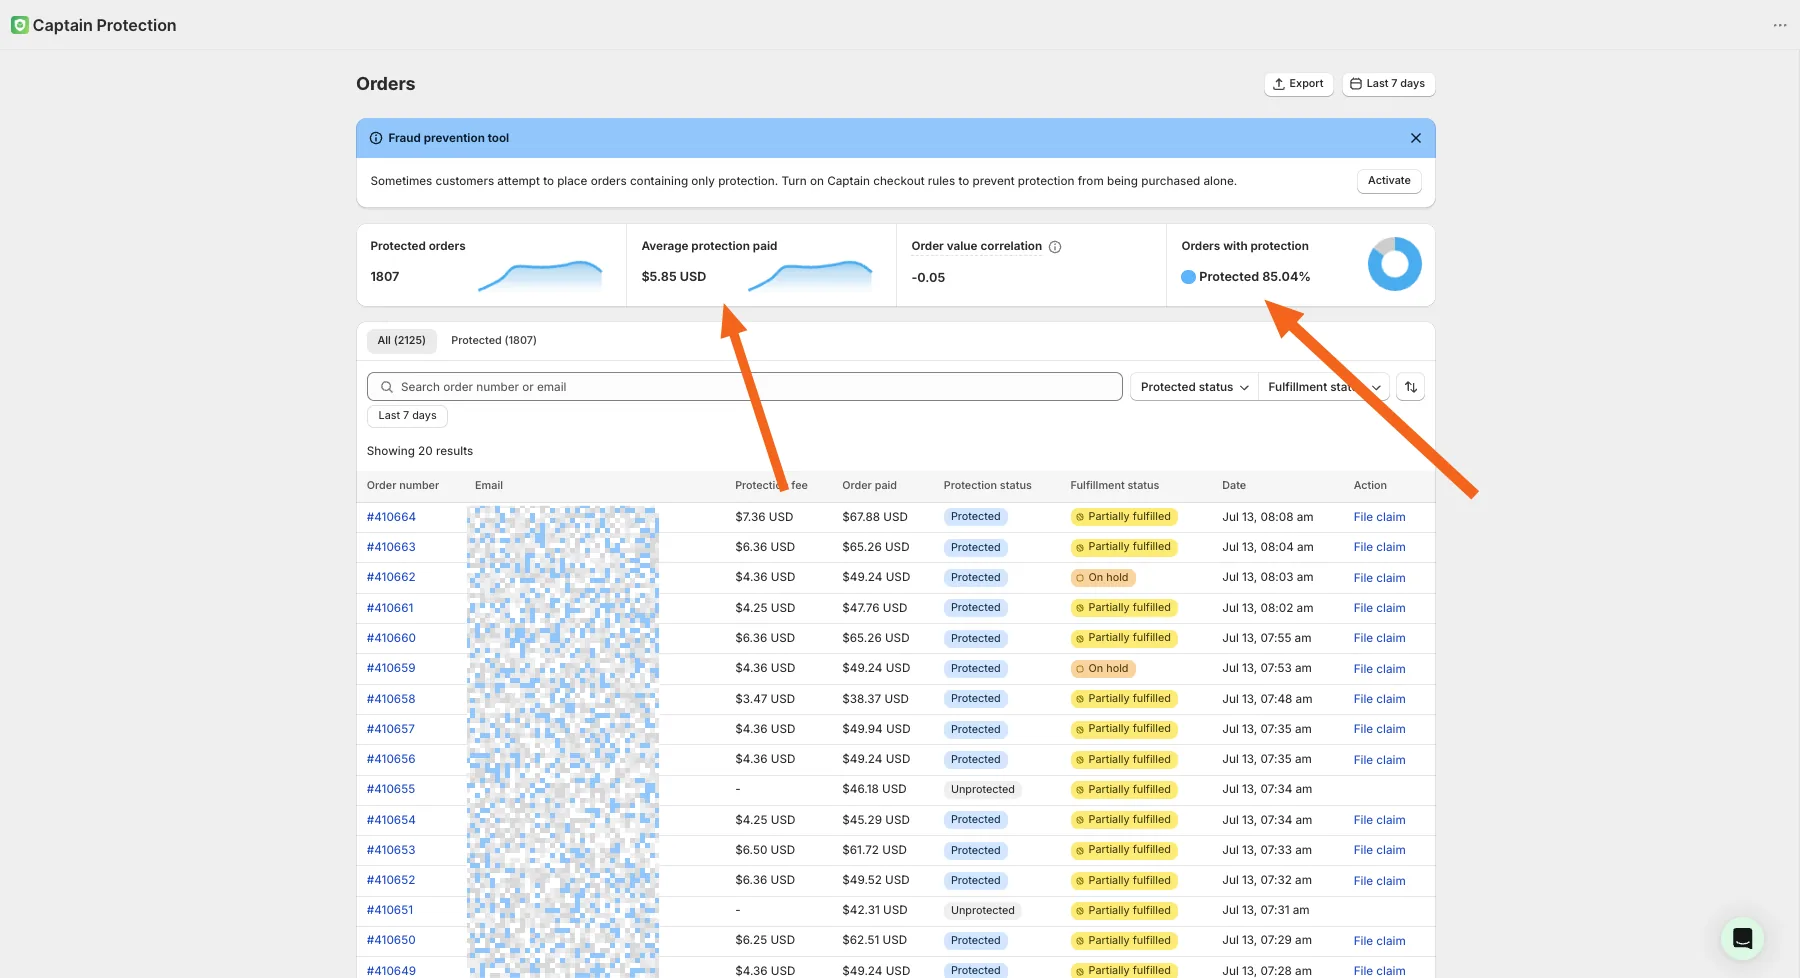Click the Fraud prevention info icon

(376, 138)
